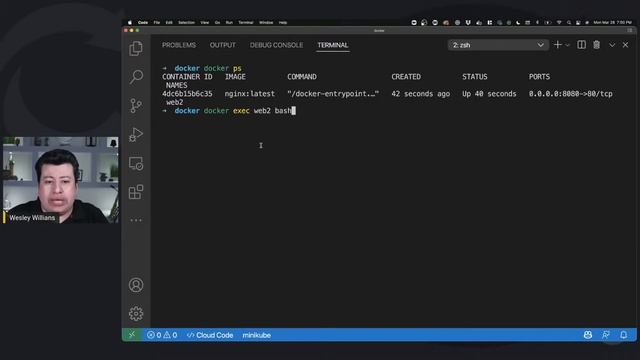The image size is (640, 360).
Task: Open the Explorer view in activity bar
Action: [136, 49]
